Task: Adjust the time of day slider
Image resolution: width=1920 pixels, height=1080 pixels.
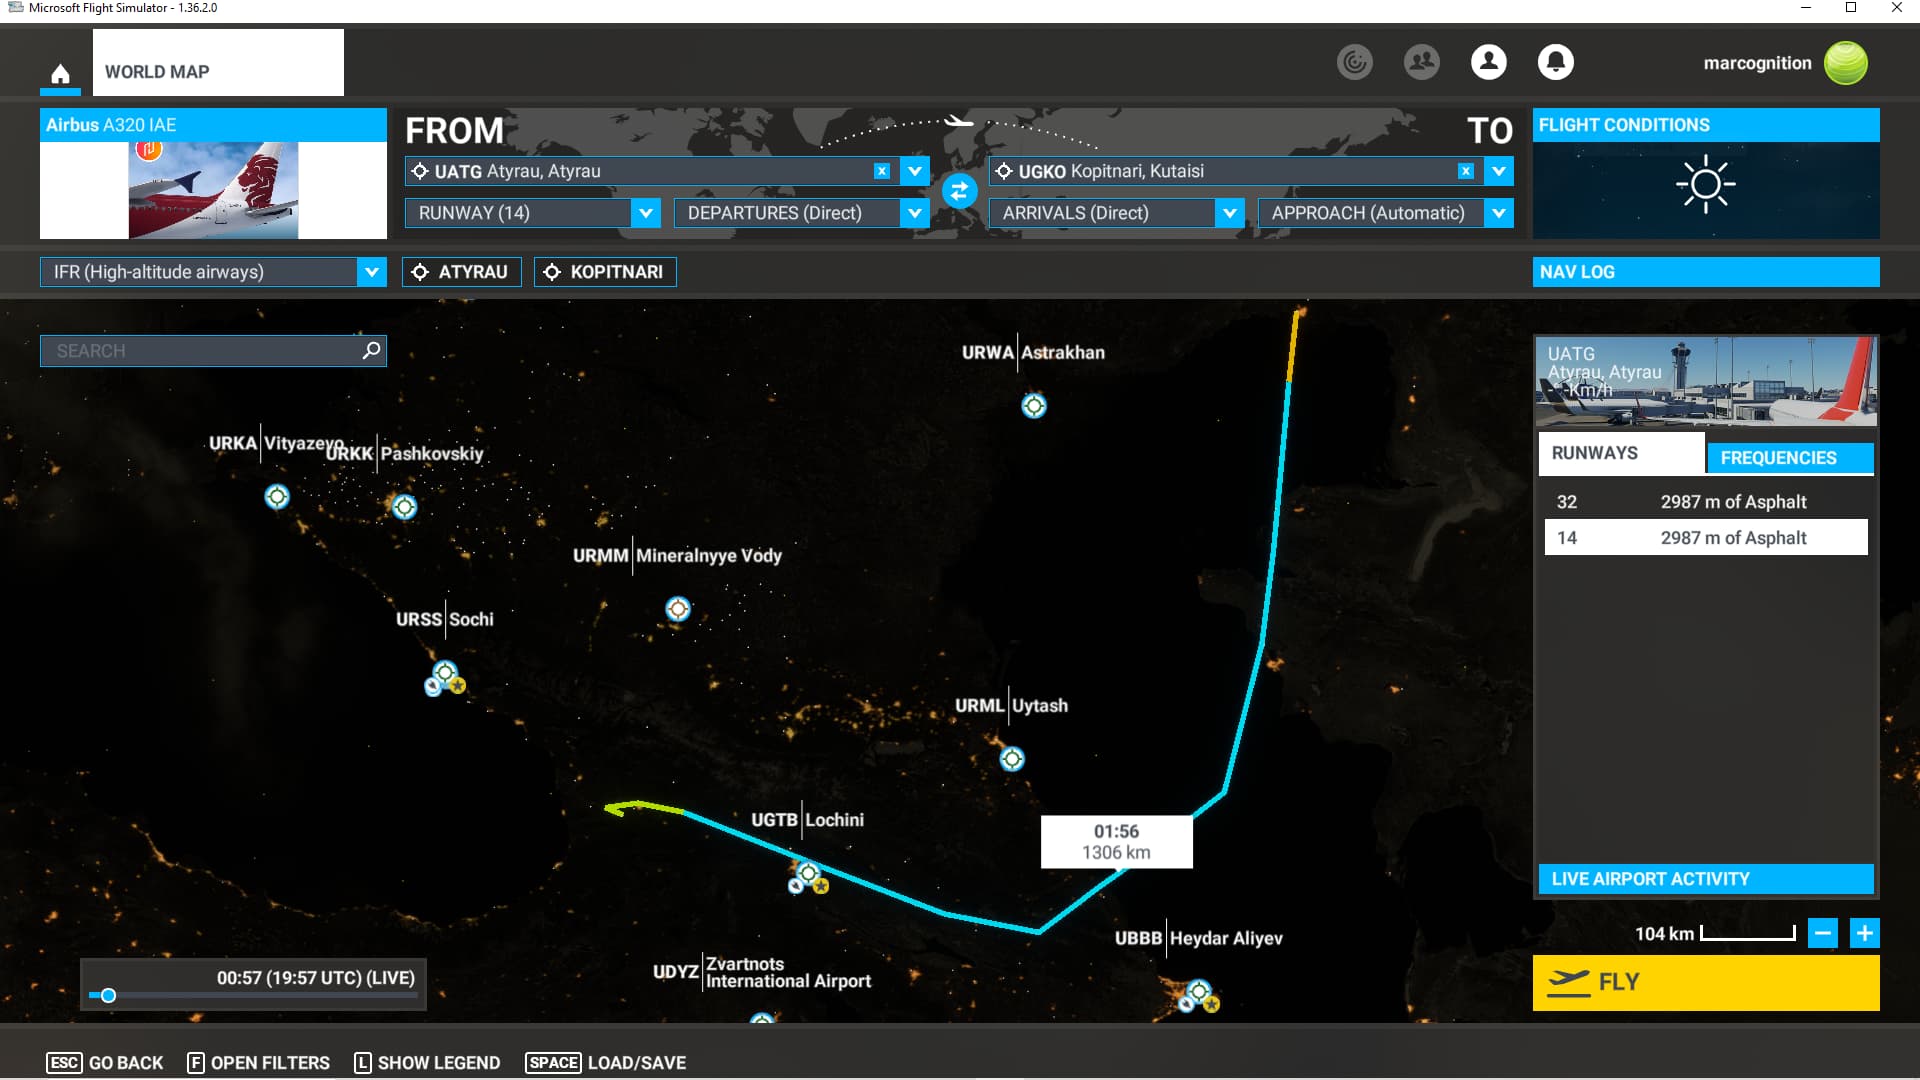Action: coord(109,995)
